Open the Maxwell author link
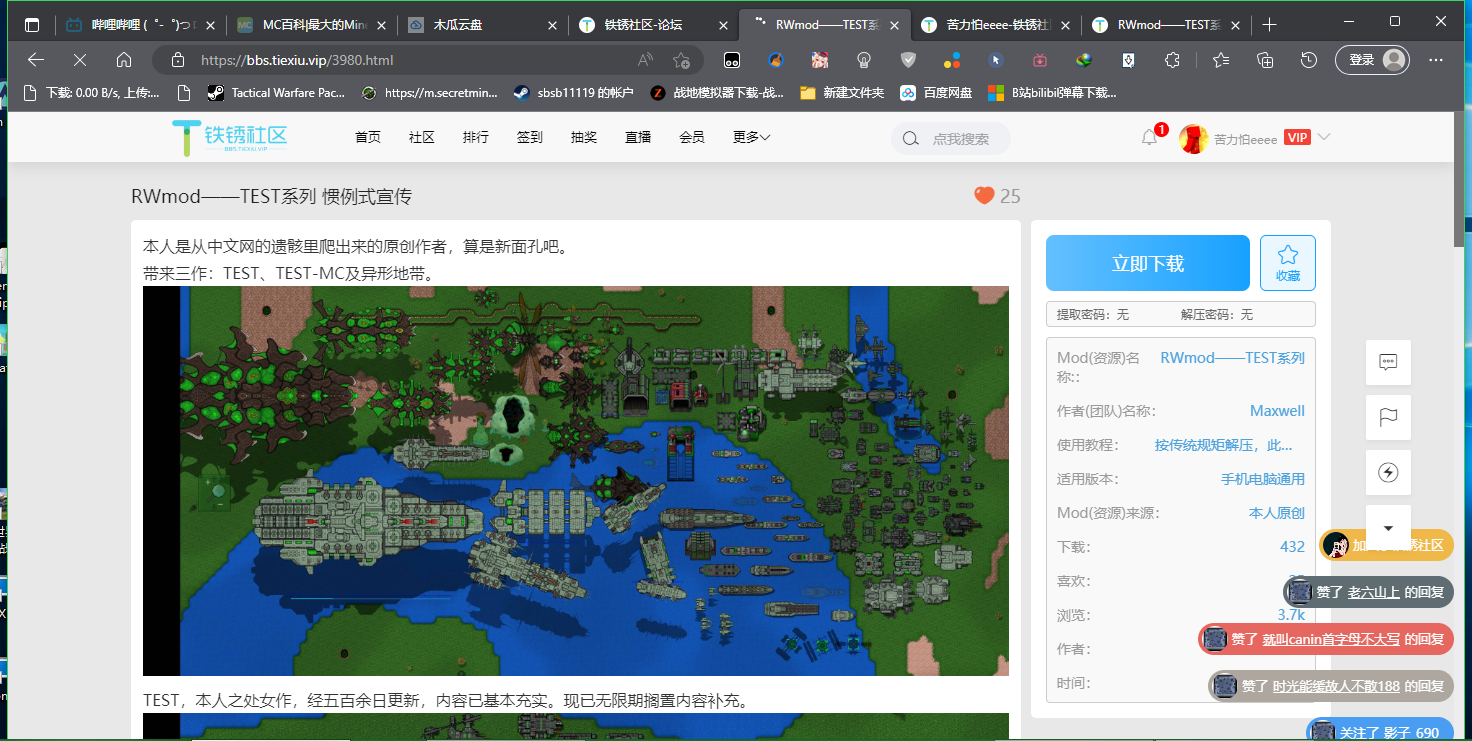Viewport: 1472px width, 741px height. click(x=1277, y=411)
